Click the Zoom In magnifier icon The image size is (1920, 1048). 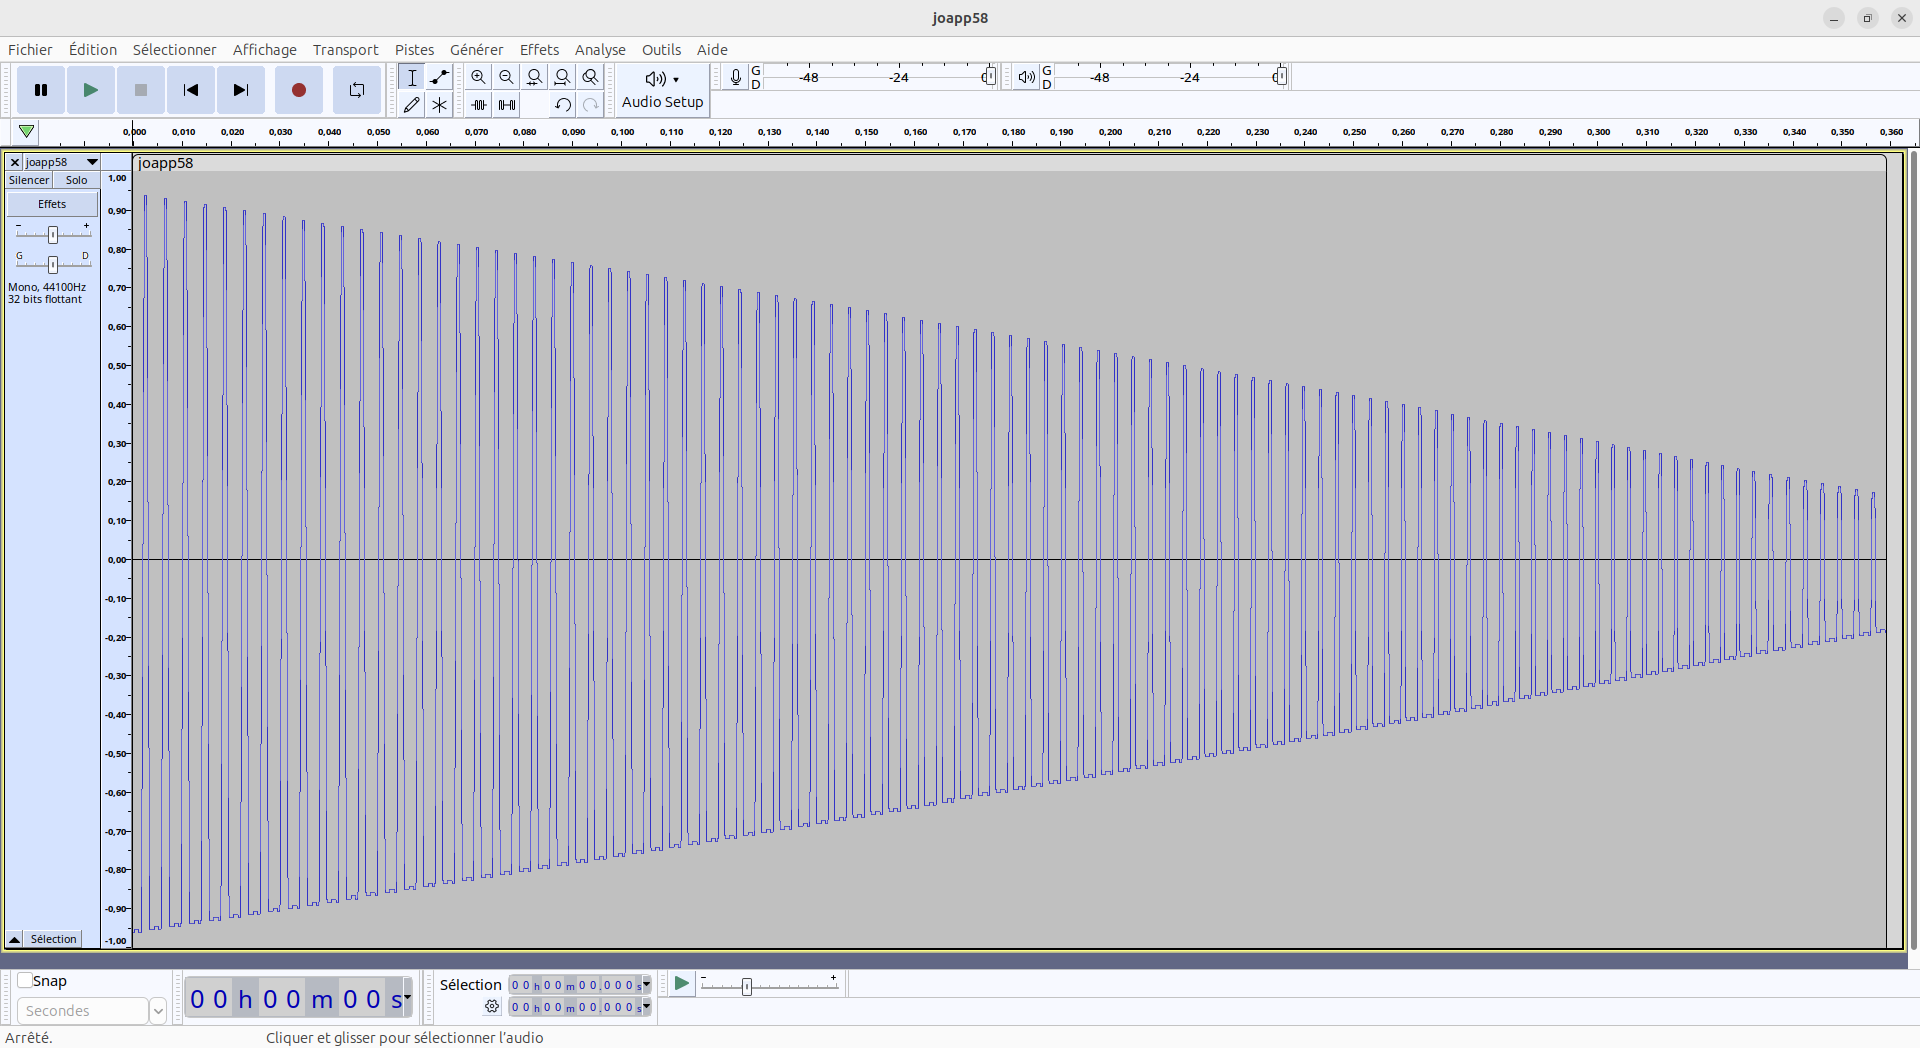[479, 77]
